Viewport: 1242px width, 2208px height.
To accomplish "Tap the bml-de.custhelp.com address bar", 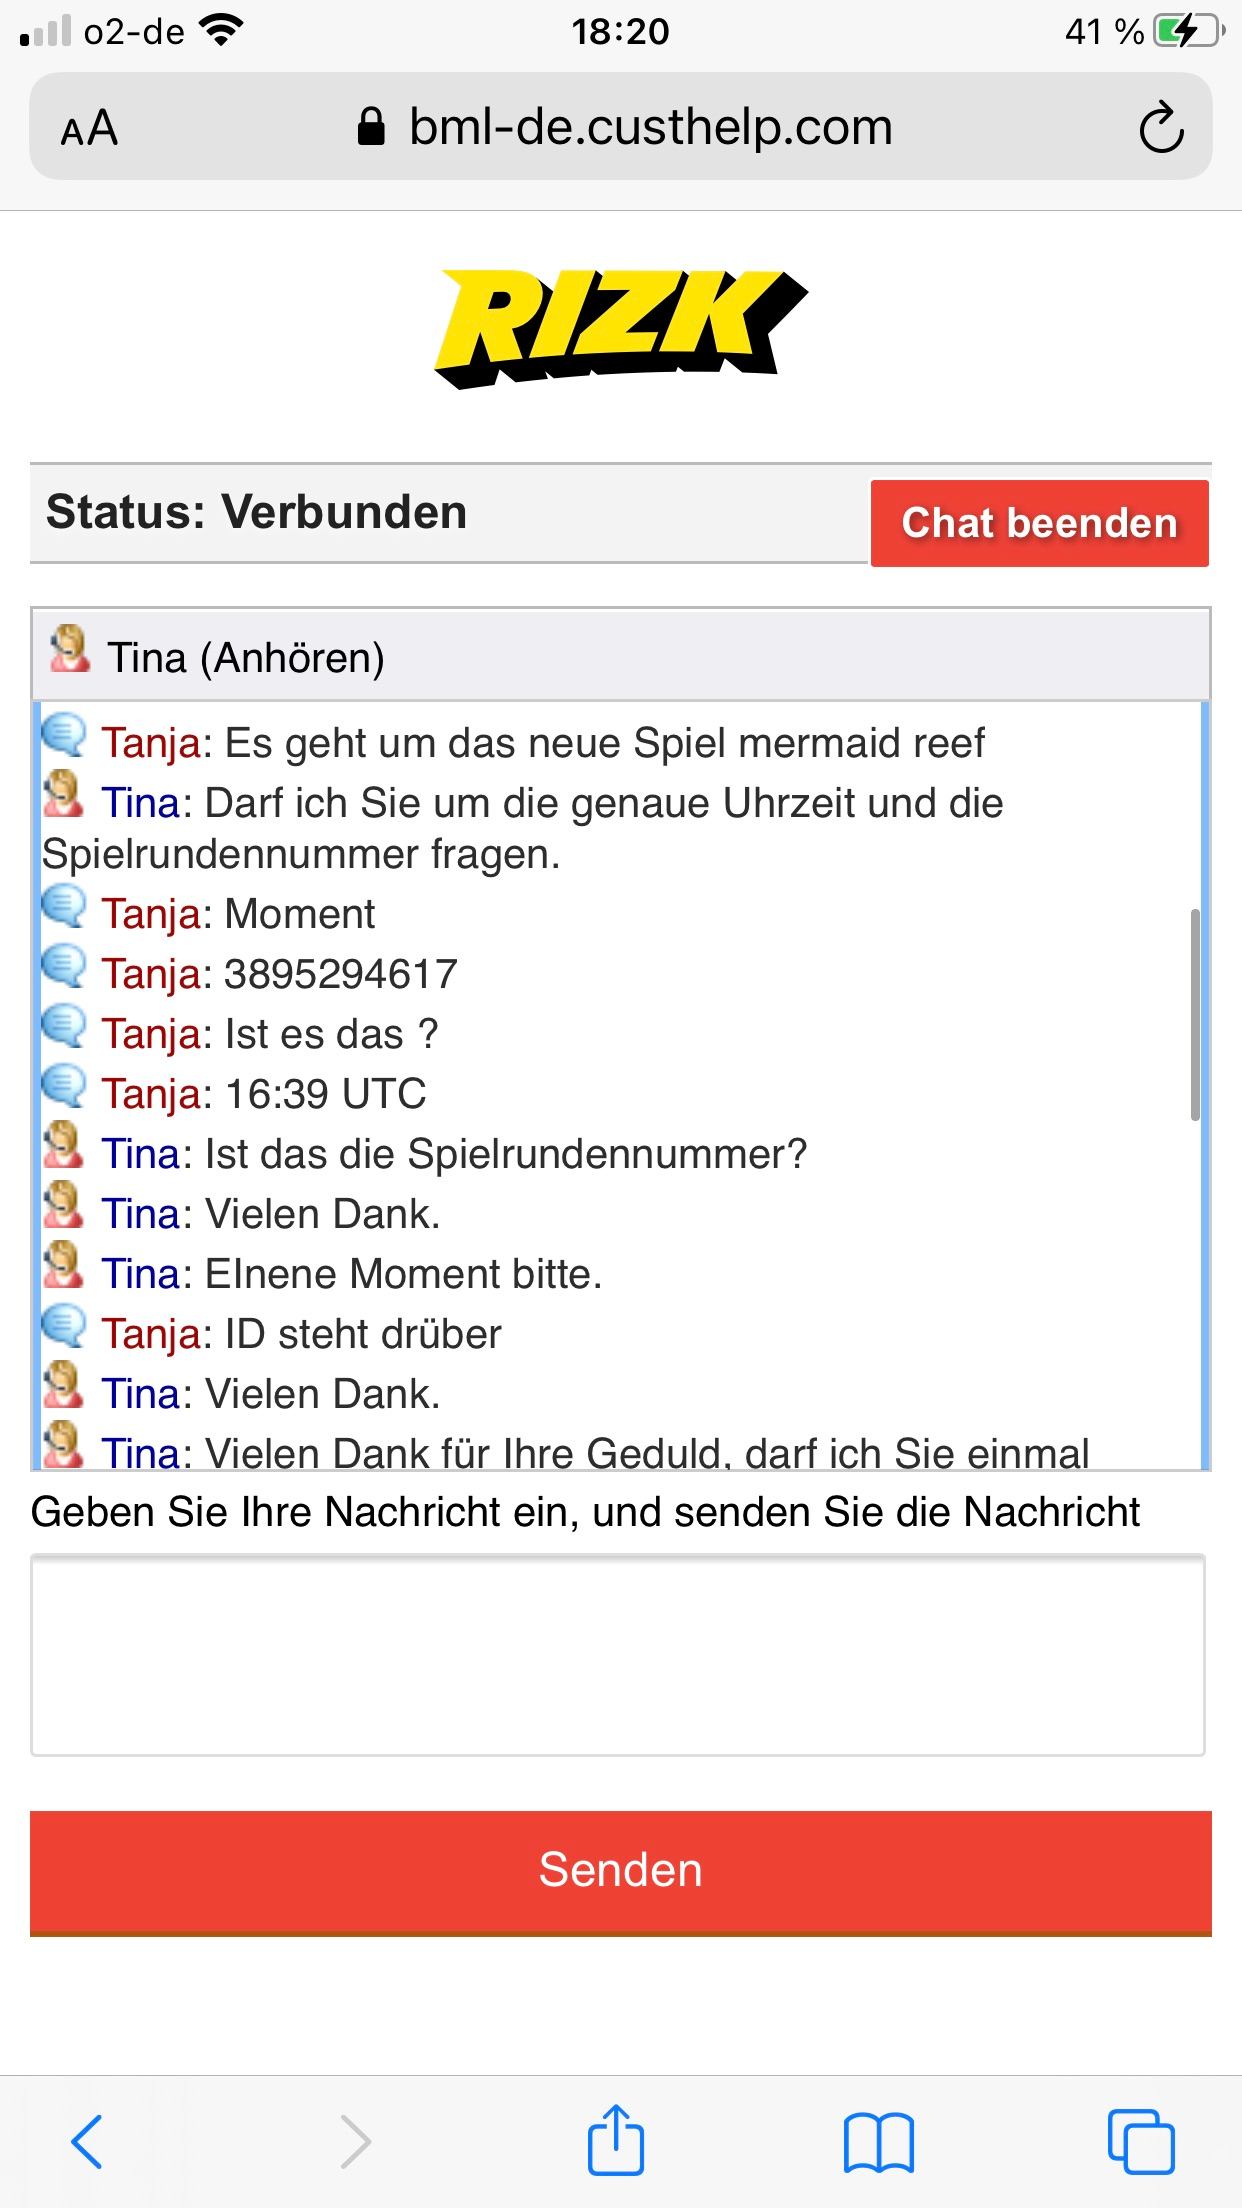I will [650, 127].
